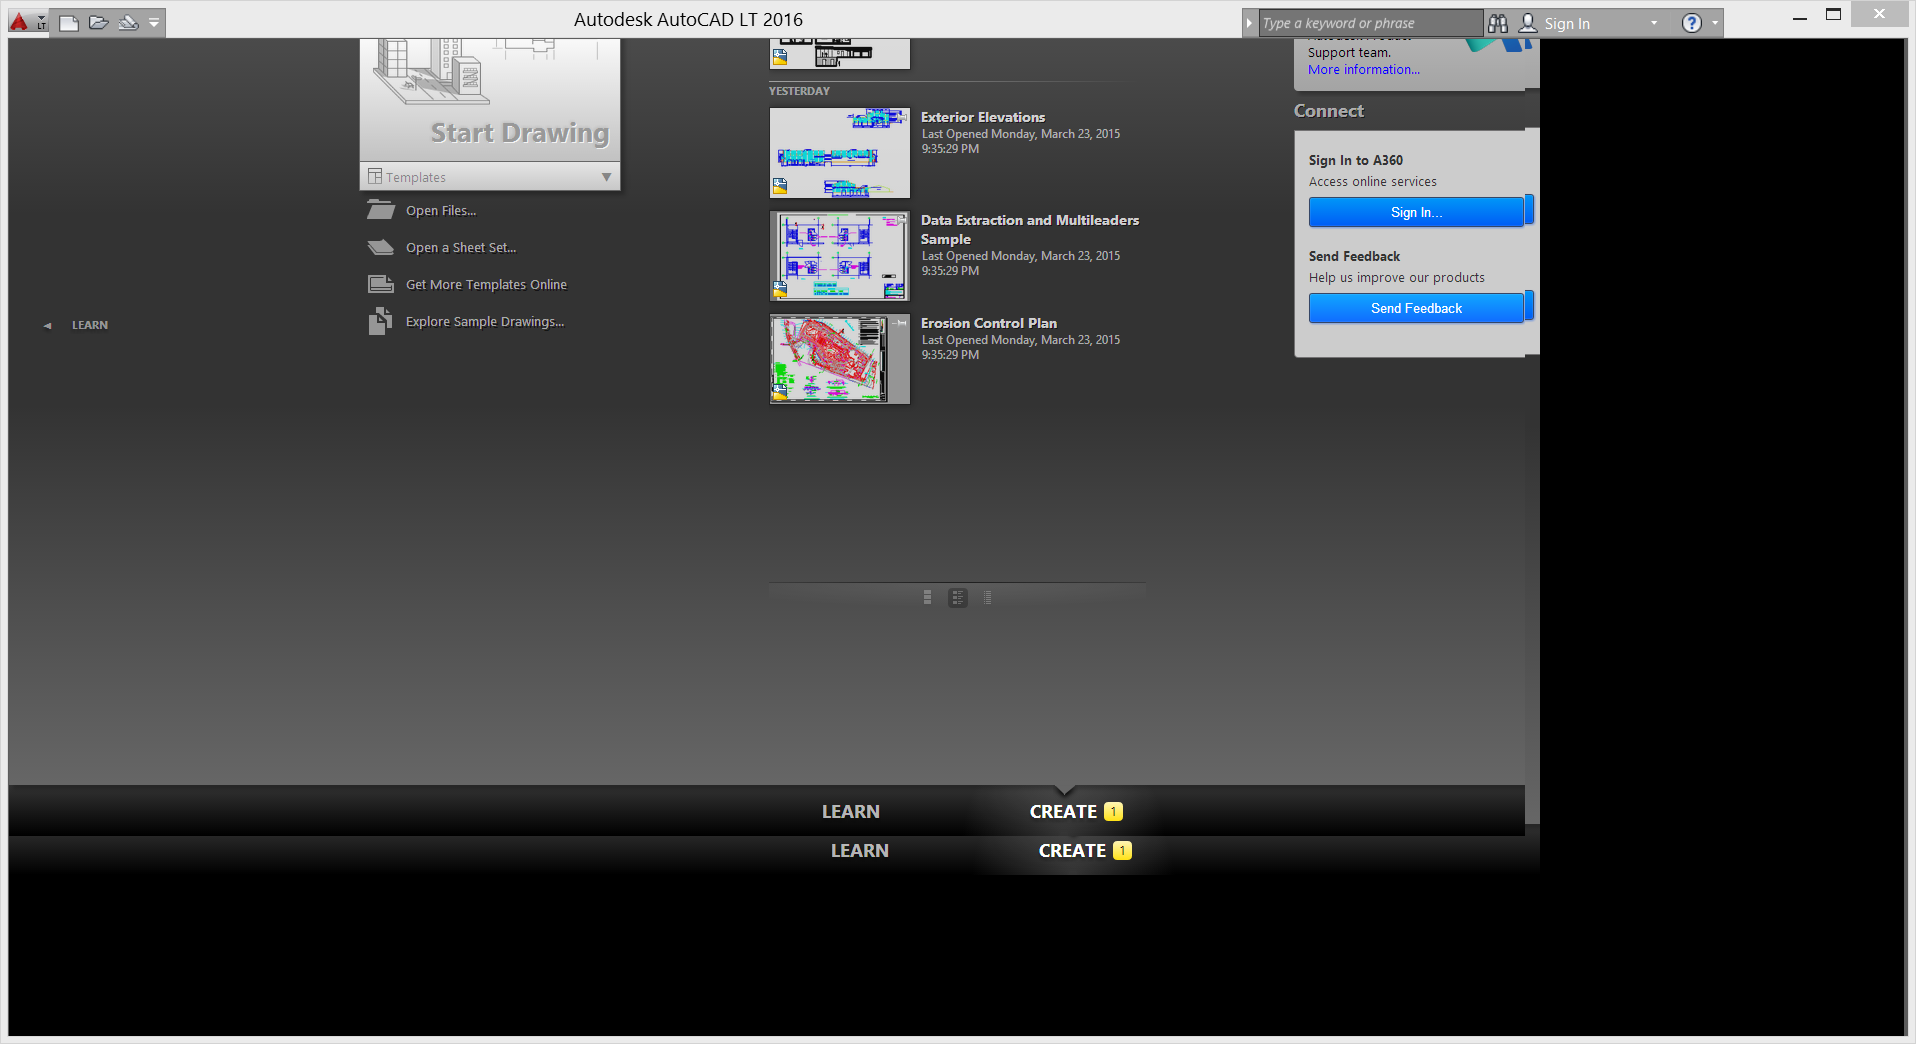
Task: Switch to the lower LEARN tab in bottom bar
Action: [860, 851]
